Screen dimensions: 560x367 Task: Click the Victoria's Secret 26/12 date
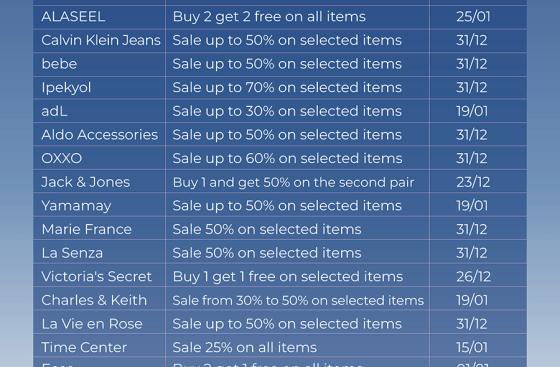pyautogui.click(x=473, y=276)
